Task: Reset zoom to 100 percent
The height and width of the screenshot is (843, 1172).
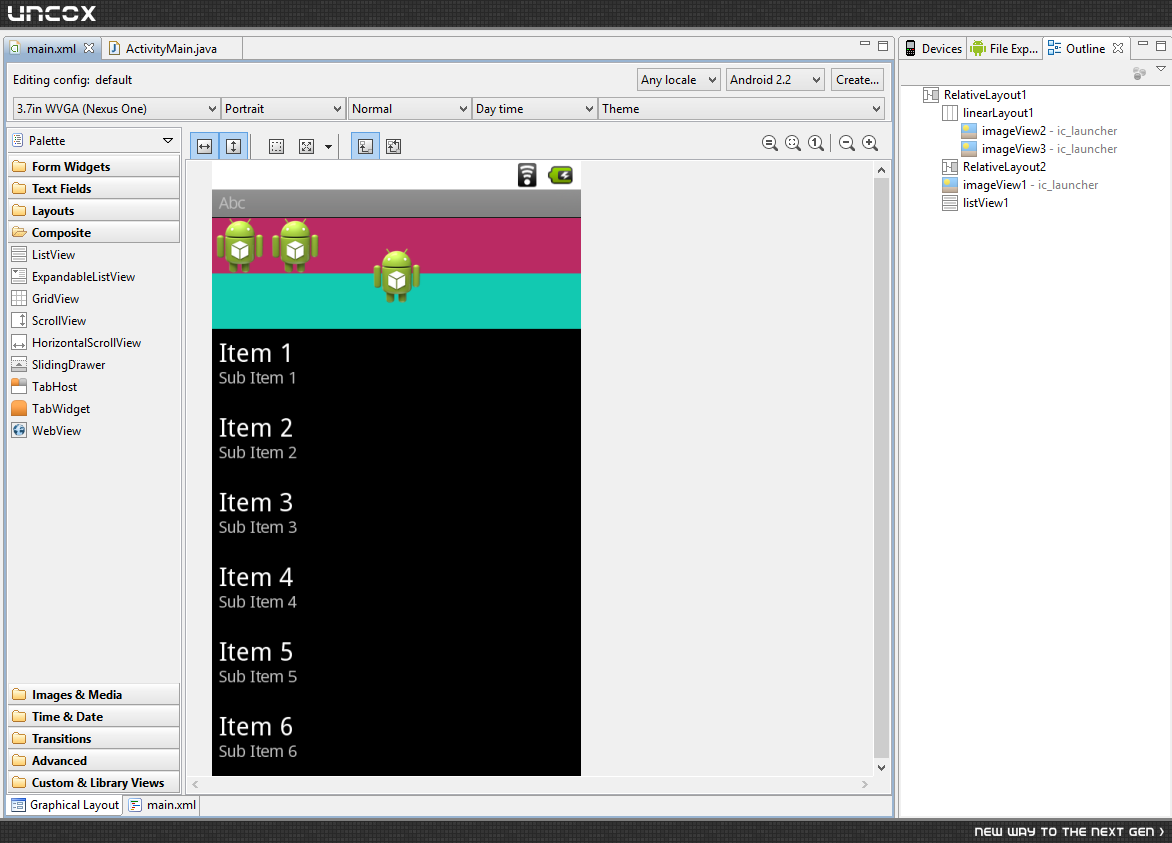Action: [816, 143]
